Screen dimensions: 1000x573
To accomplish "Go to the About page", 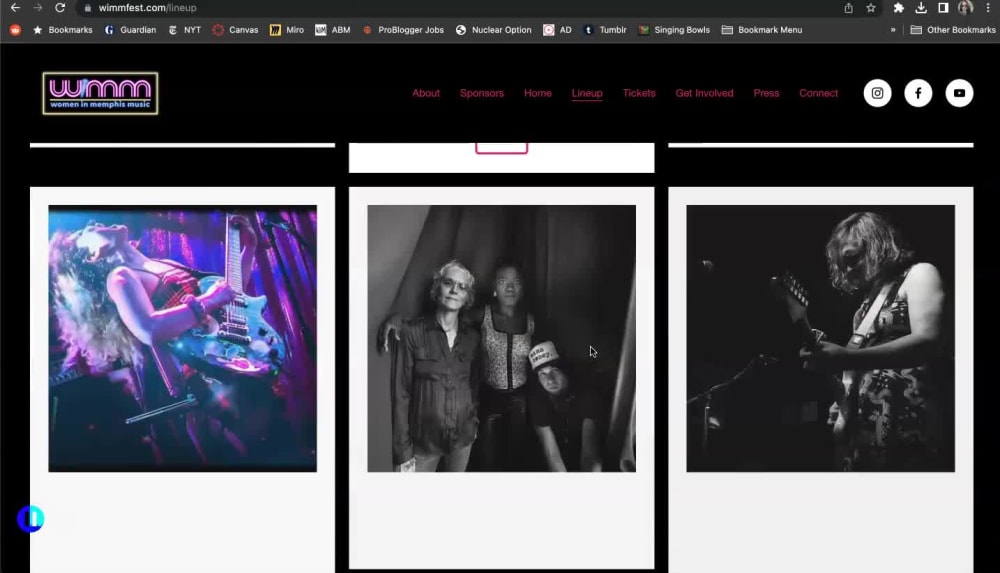I will pos(426,93).
